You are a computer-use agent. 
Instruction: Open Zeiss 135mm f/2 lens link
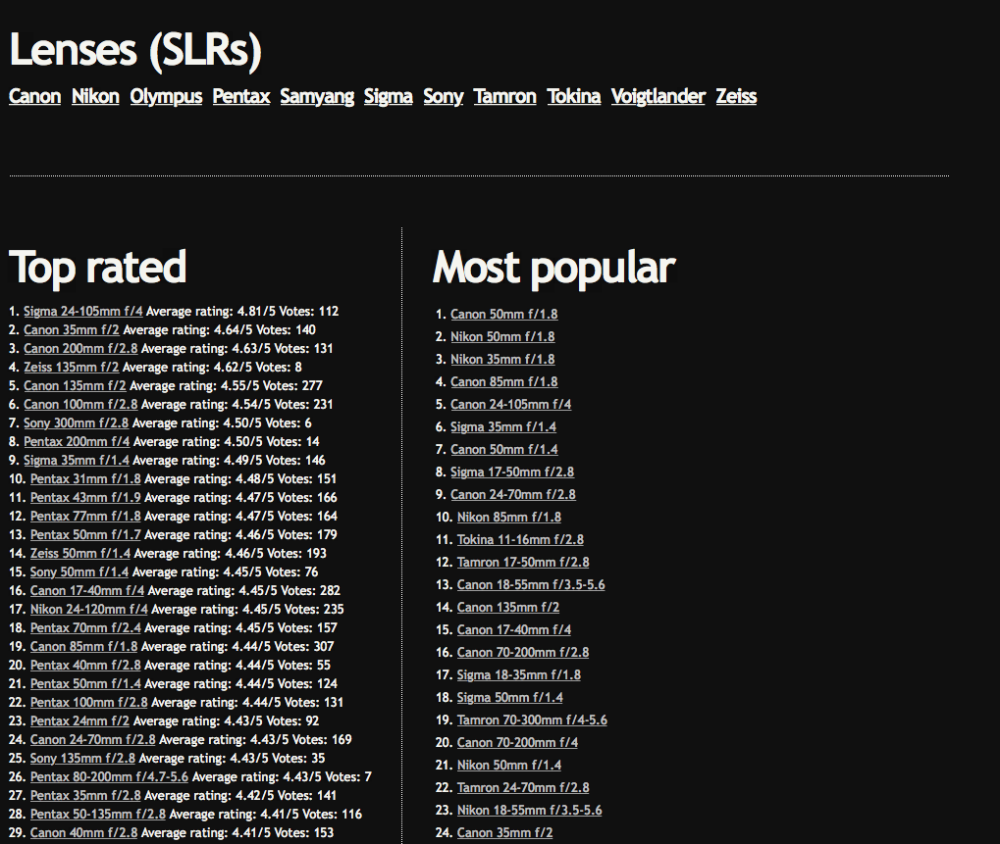pos(71,367)
